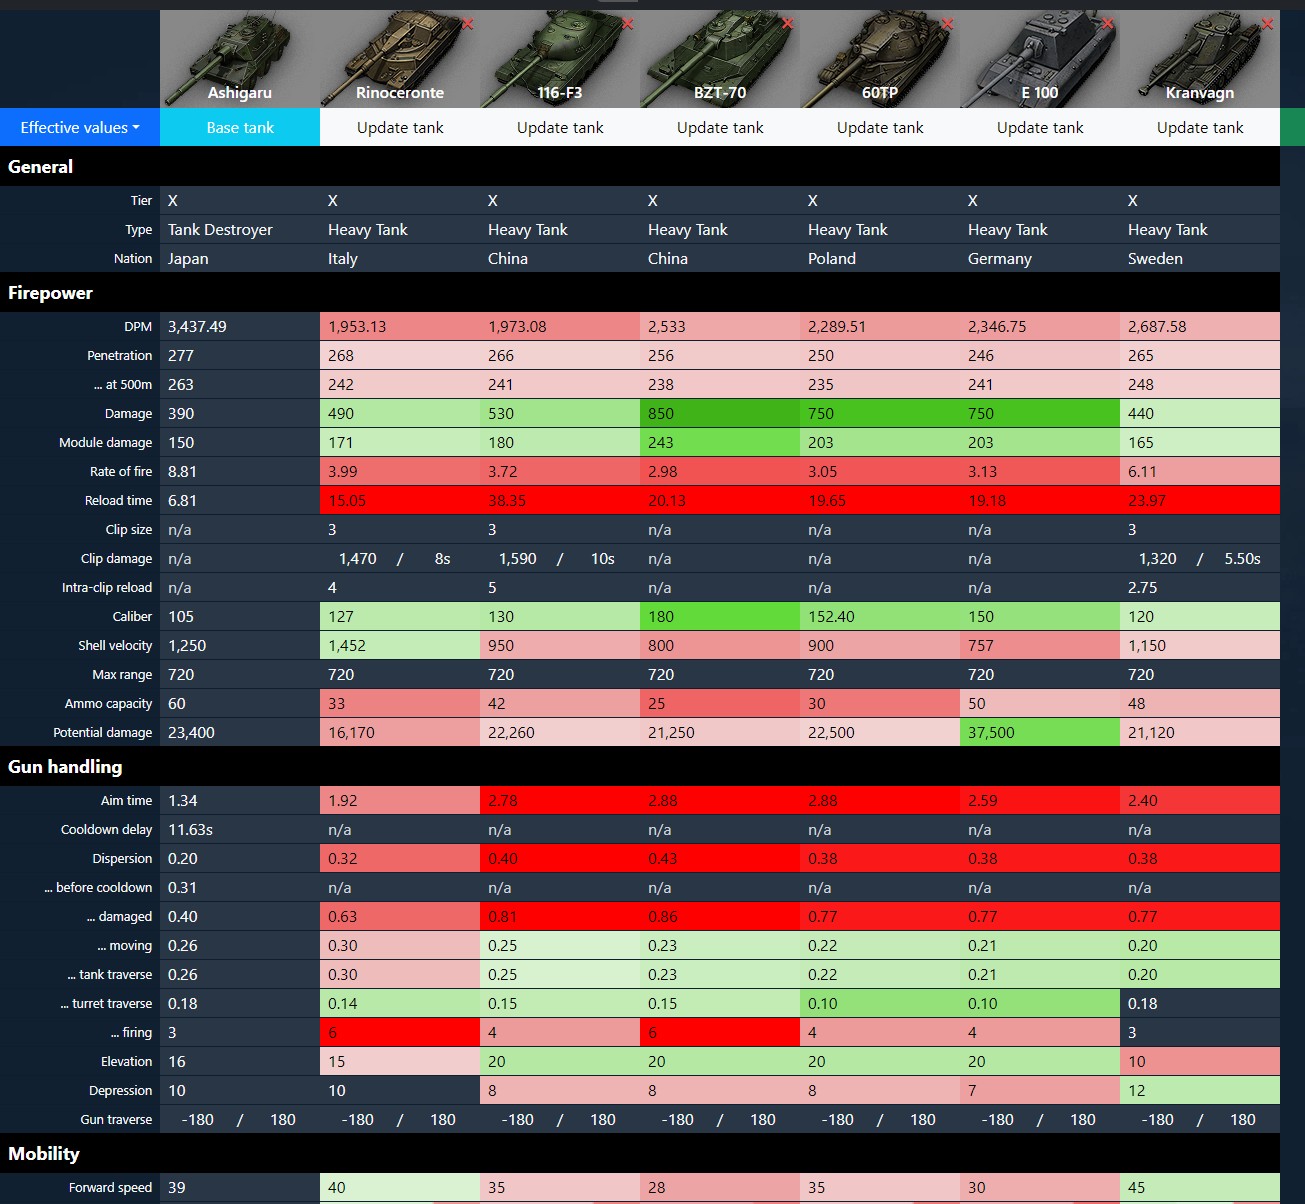Click Update tank under Kranvagn
Screen dimensions: 1305x1204
coord(1200,127)
